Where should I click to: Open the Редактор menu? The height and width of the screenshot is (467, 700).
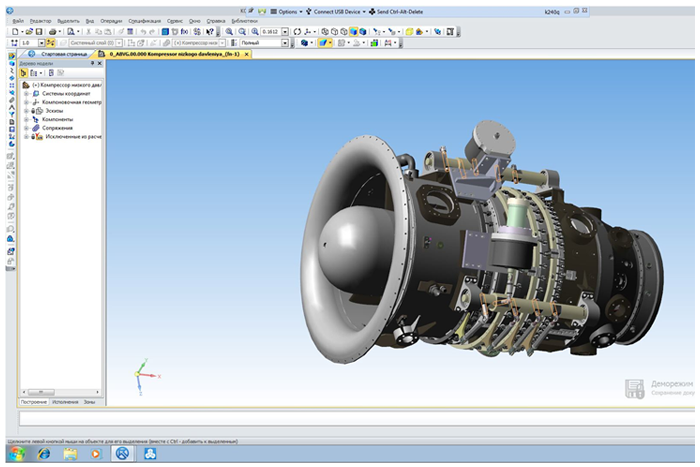41,21
